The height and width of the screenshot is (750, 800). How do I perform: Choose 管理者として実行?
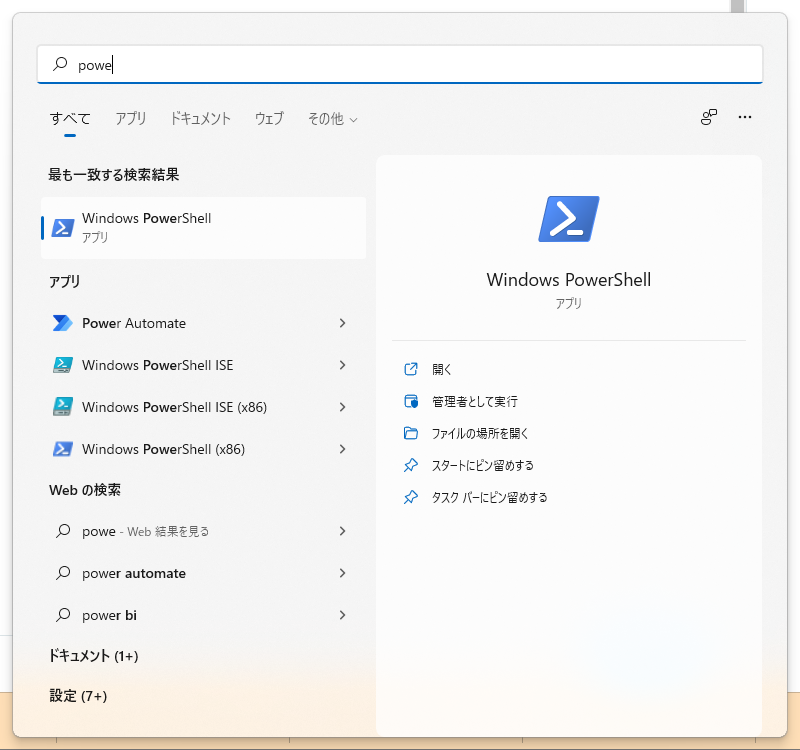tap(474, 402)
